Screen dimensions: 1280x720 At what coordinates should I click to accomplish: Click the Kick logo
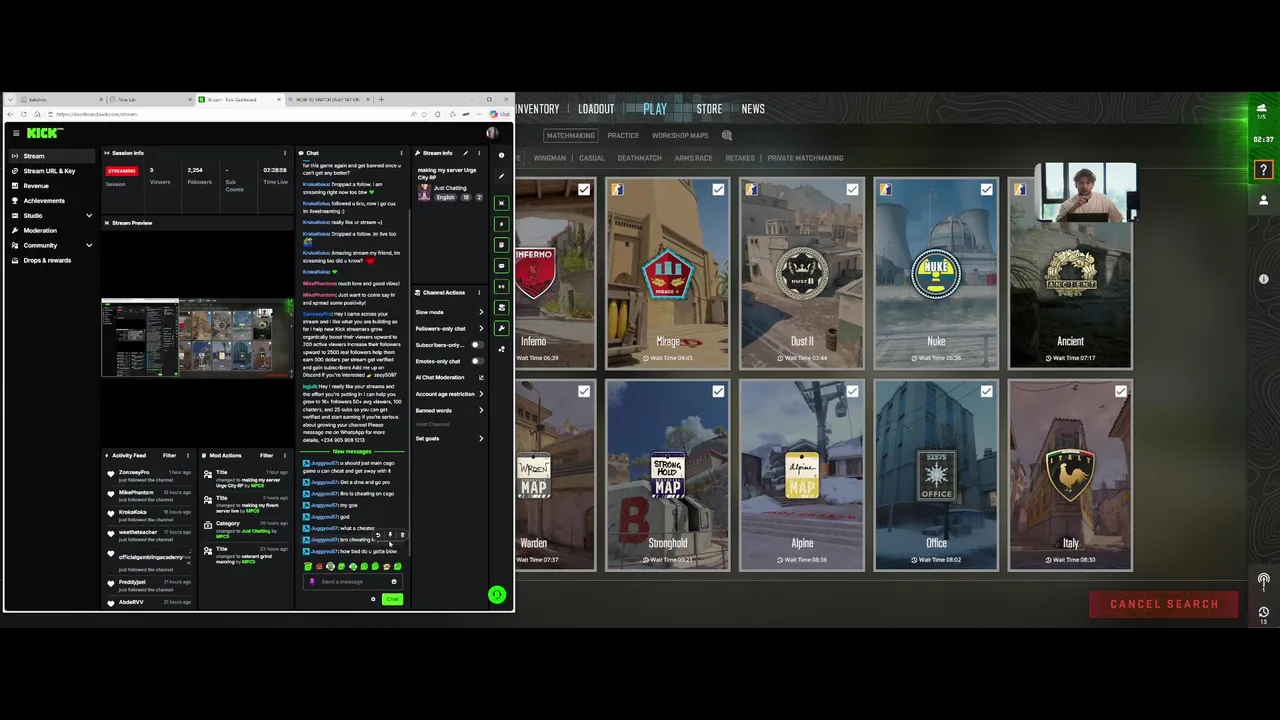tap(43, 133)
